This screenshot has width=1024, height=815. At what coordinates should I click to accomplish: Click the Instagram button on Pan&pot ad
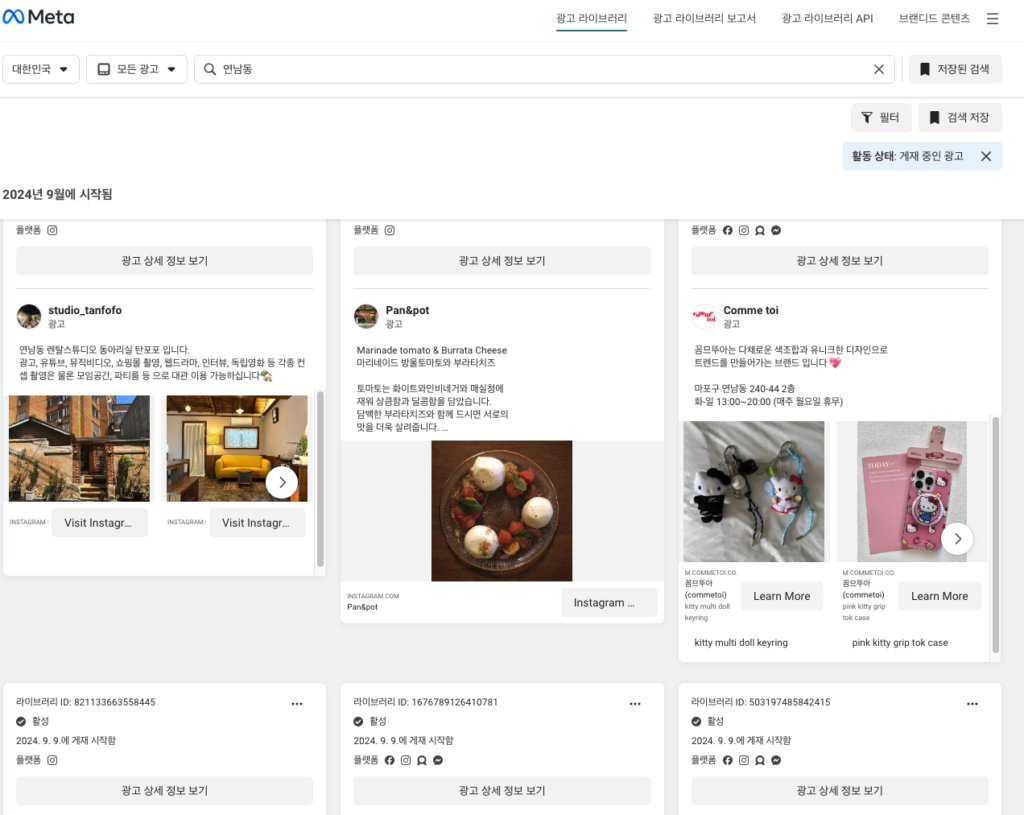[x=609, y=602]
